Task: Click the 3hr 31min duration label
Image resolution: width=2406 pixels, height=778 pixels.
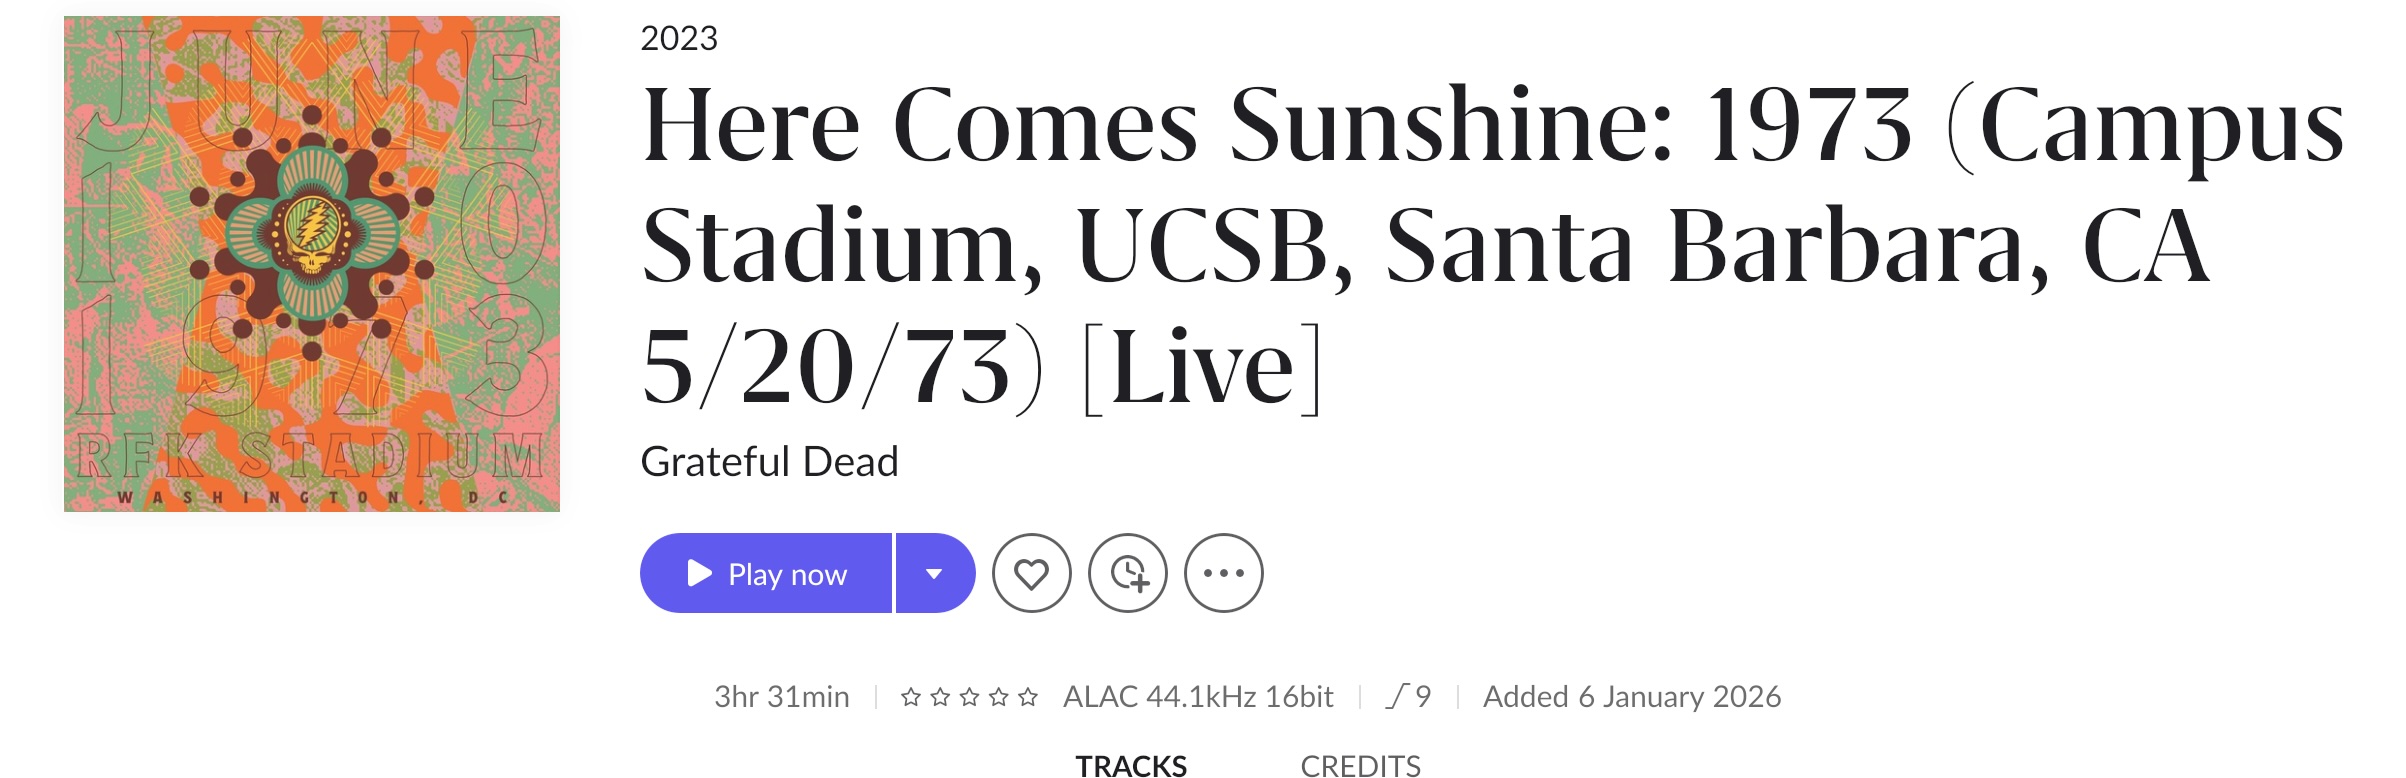Action: click(781, 697)
